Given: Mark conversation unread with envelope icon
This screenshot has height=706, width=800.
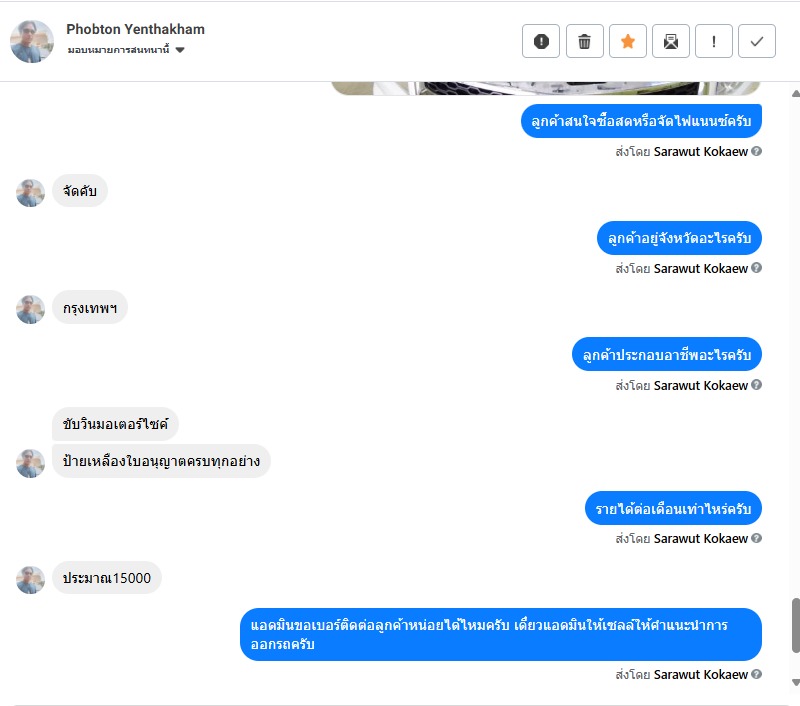Looking at the screenshot, I should click(x=671, y=41).
